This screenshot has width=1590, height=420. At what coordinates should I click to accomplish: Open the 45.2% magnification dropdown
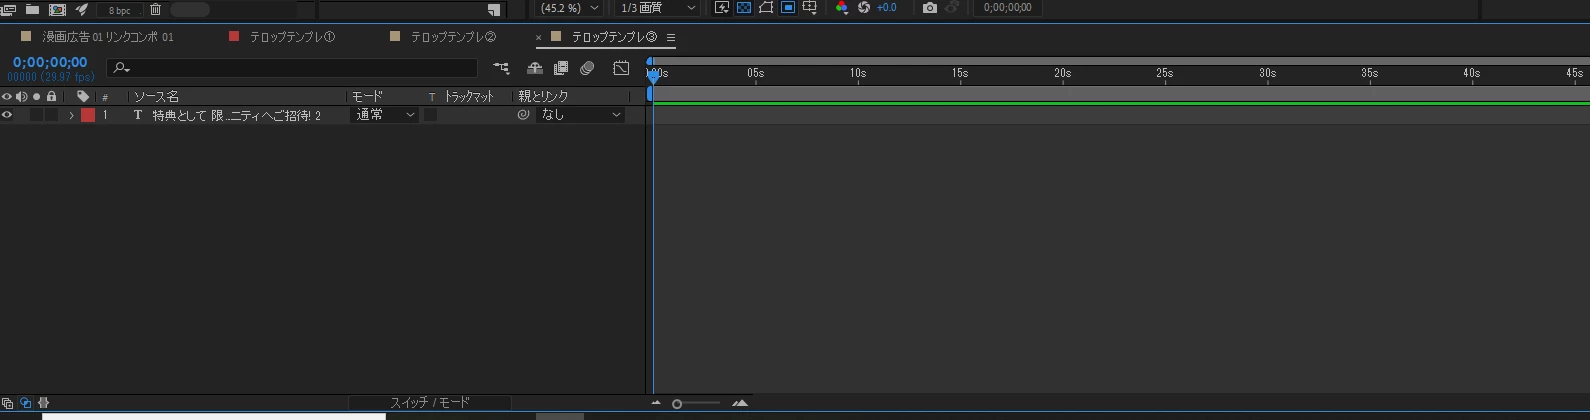[x=569, y=8]
